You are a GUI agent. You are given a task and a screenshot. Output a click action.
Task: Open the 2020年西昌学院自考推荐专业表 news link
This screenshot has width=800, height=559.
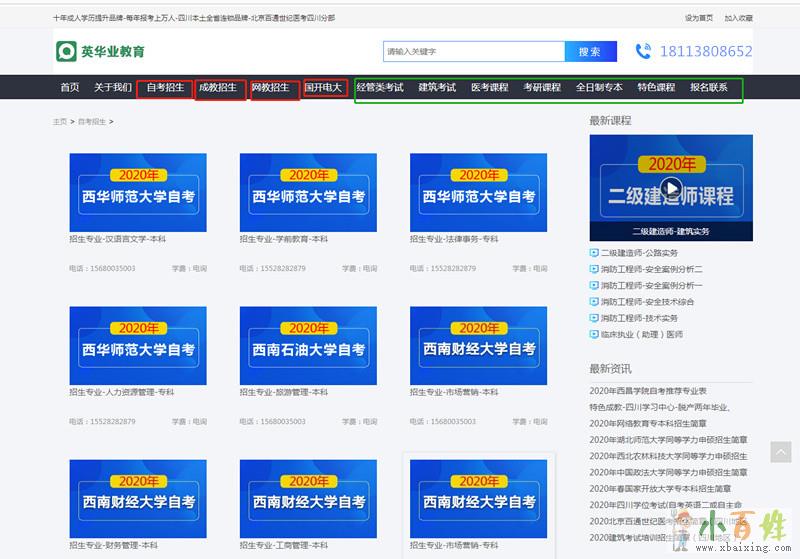click(x=647, y=391)
